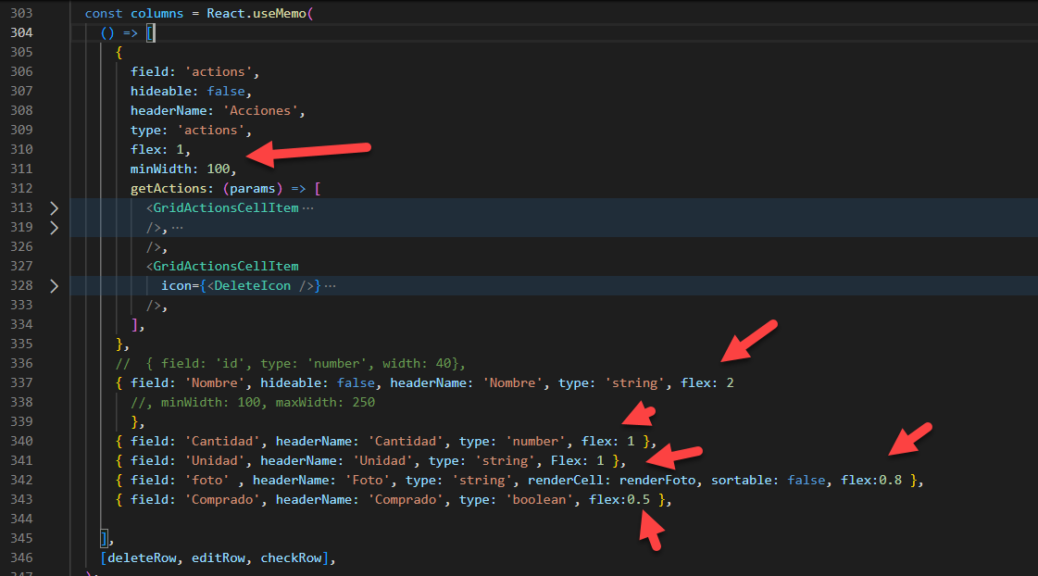Image resolution: width=1038 pixels, height=576 pixels.
Task: Place cursor on flex:0.8 value
Action: [890, 480]
